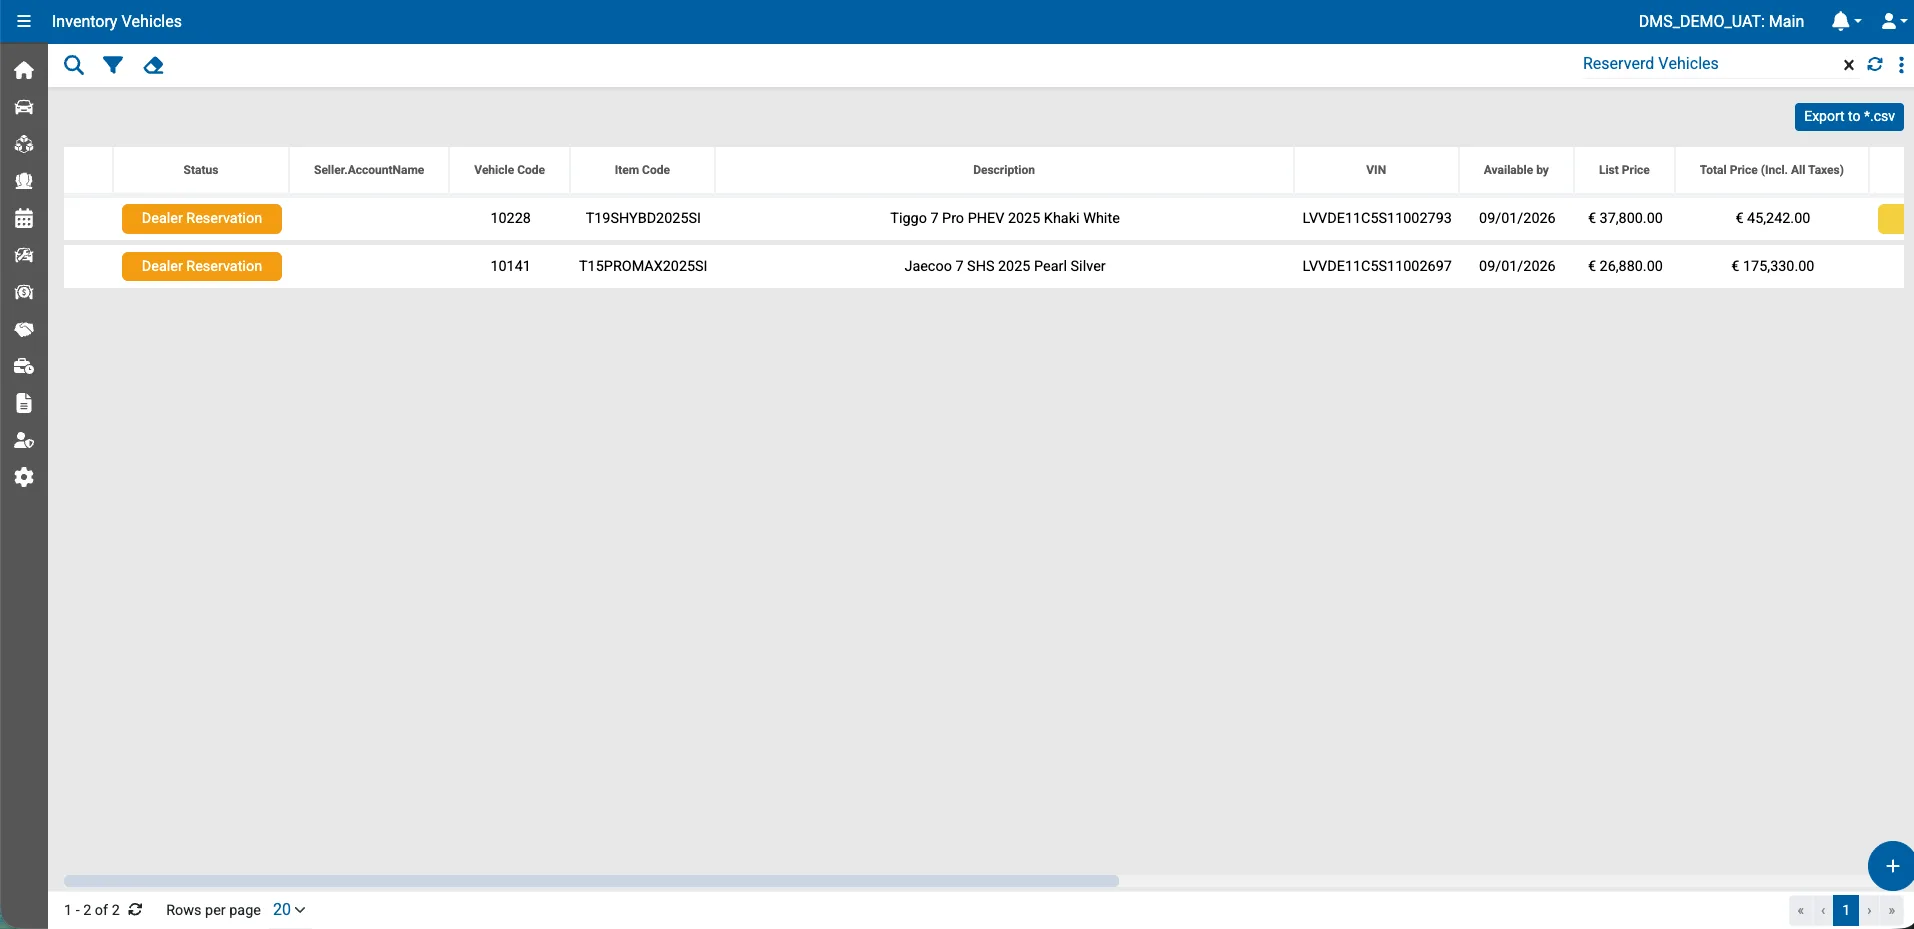Refresh the row count beside '1 - 2 of 2'
Image resolution: width=1914 pixels, height=929 pixels.
136,909
